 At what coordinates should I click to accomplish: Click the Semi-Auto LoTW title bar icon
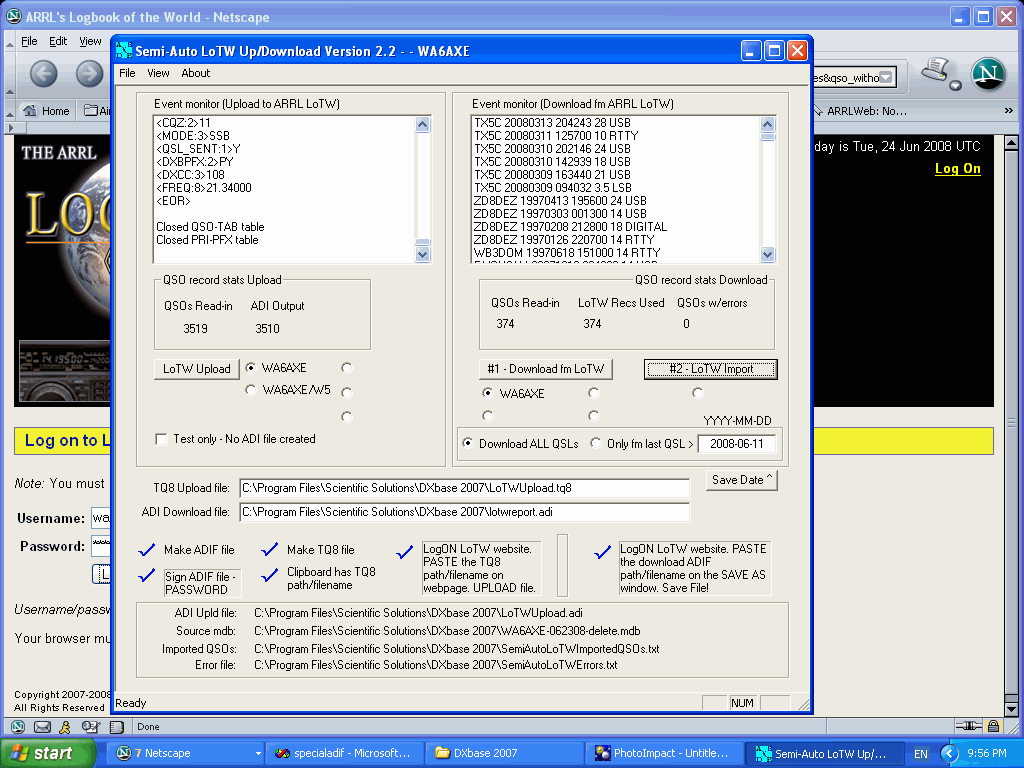tap(123, 50)
